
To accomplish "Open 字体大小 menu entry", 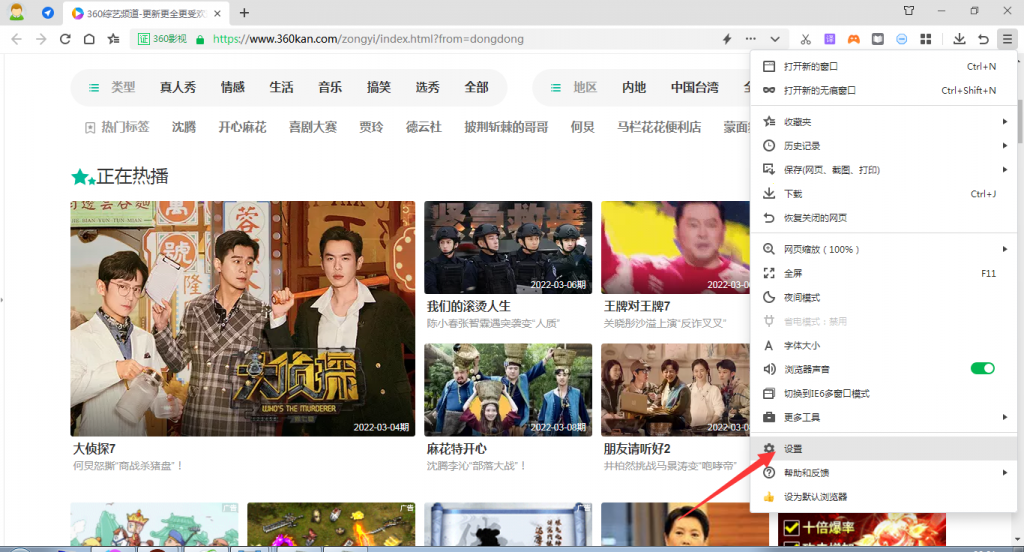I will tap(884, 346).
